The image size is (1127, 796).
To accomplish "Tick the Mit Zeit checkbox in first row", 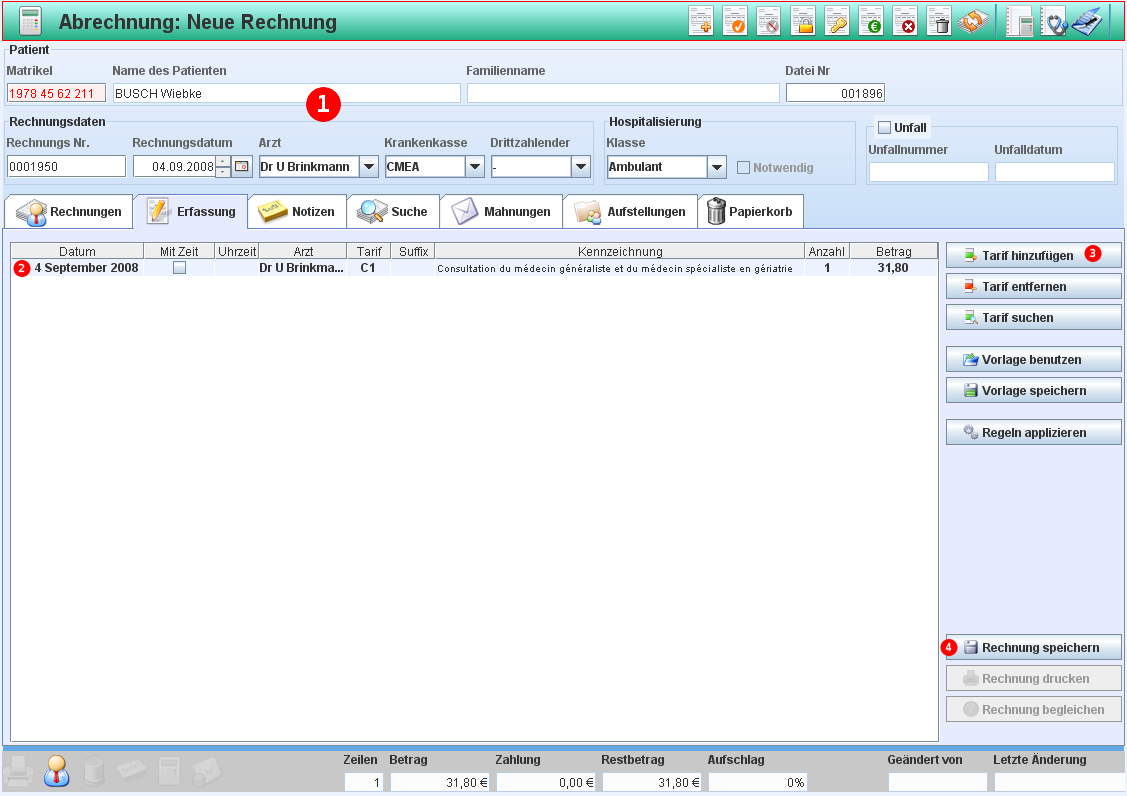I will pos(179,268).
